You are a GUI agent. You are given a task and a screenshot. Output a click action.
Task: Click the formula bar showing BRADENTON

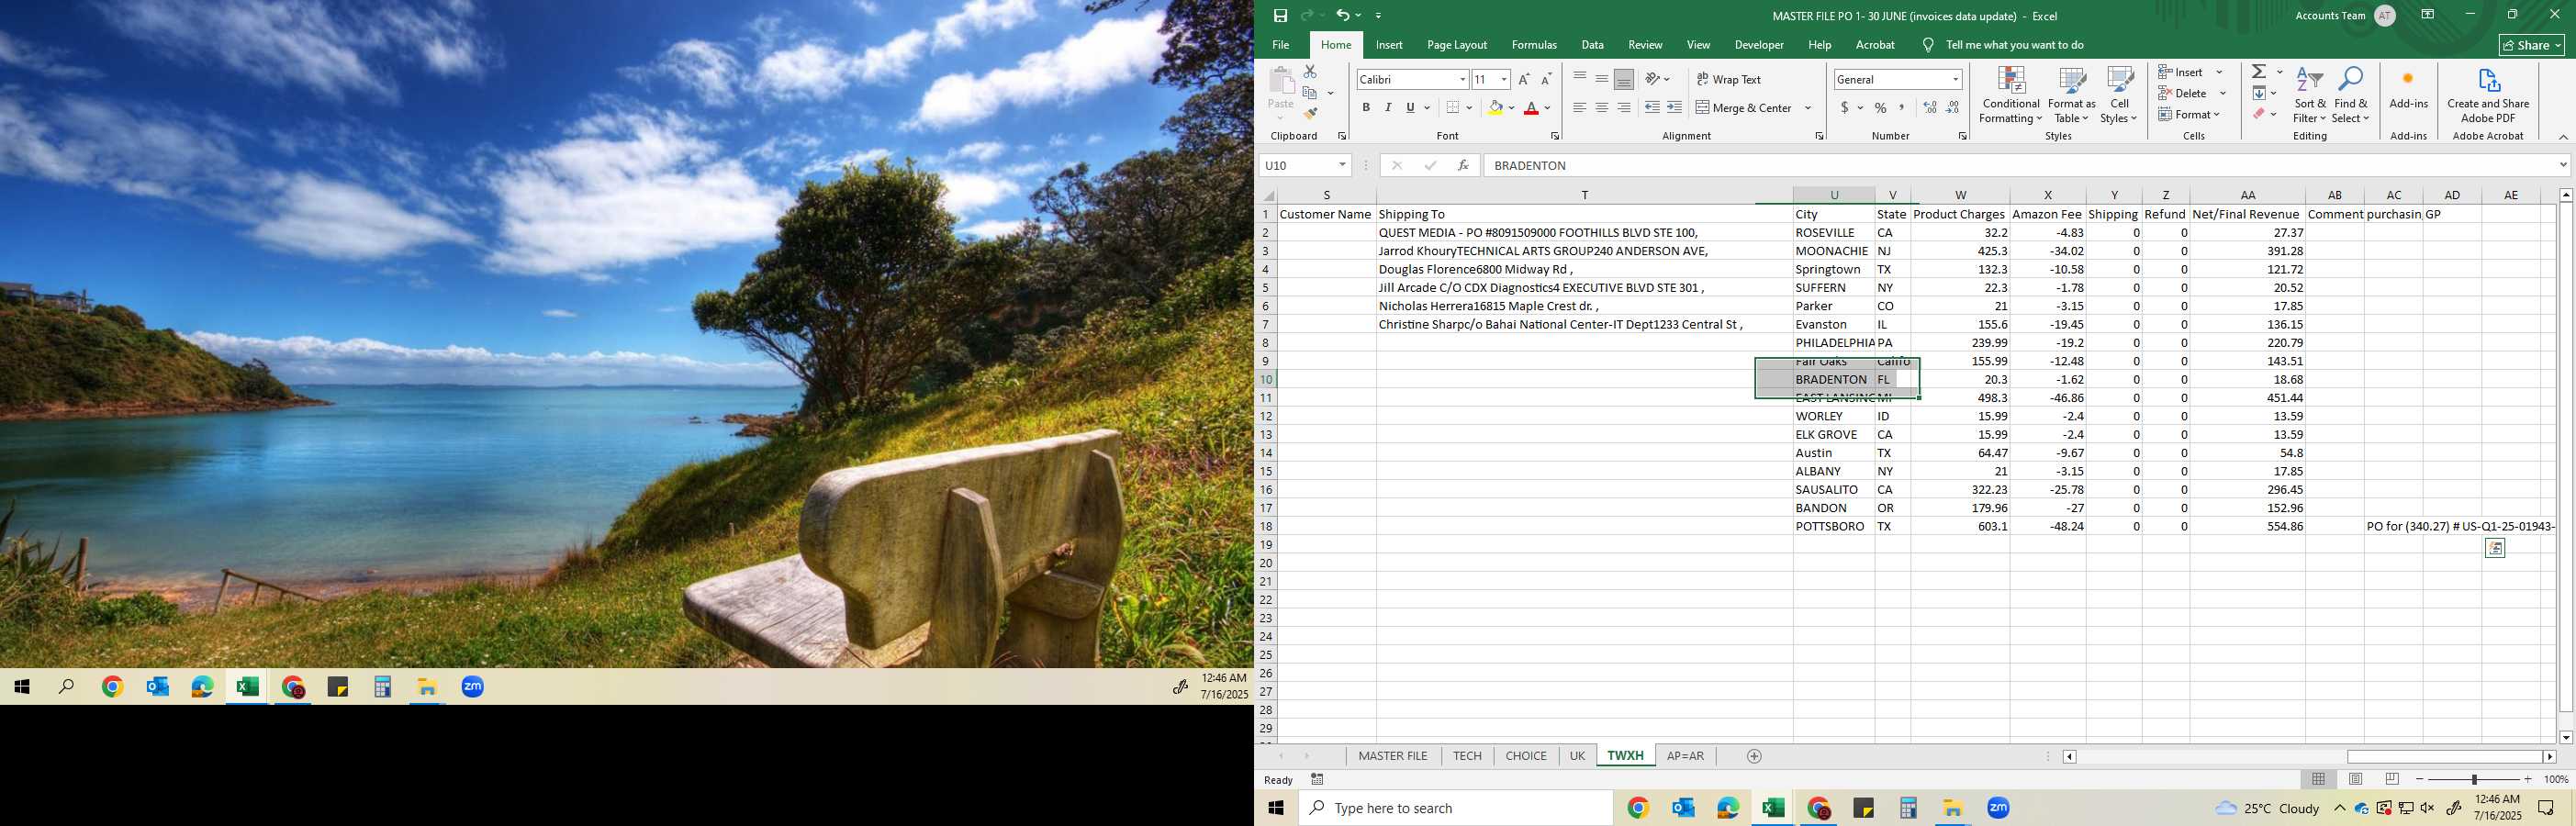pyautogui.click(x=2020, y=165)
